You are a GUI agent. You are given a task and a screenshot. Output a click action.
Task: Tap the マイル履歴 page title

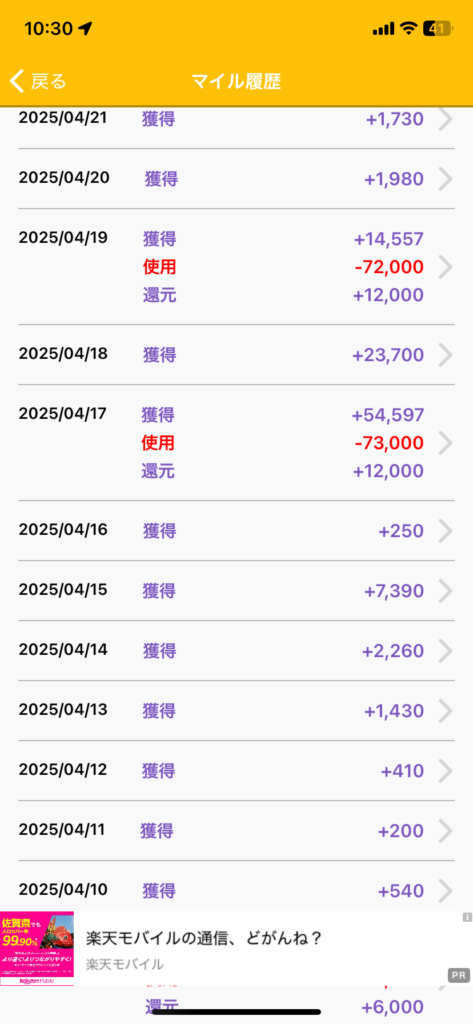click(236, 82)
